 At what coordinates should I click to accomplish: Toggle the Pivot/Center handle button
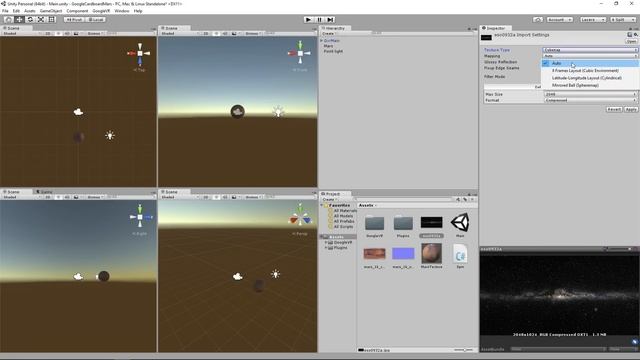click(74, 20)
